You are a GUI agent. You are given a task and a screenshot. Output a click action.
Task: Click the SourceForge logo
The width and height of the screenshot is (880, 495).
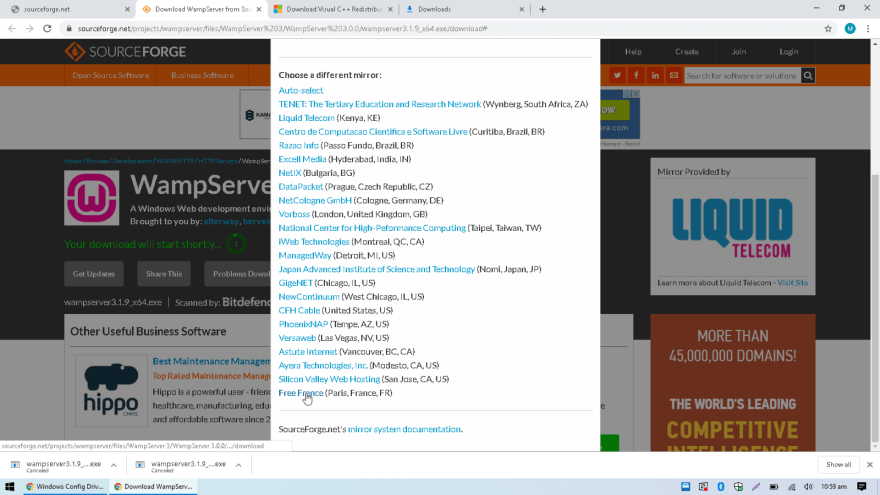(125, 52)
